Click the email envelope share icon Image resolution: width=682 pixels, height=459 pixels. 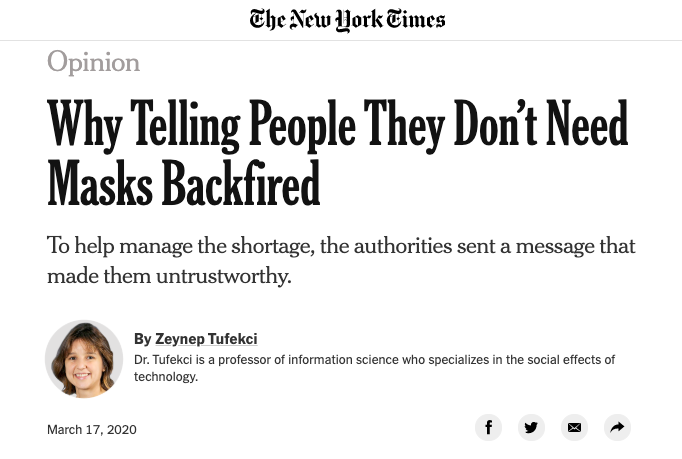click(x=574, y=428)
